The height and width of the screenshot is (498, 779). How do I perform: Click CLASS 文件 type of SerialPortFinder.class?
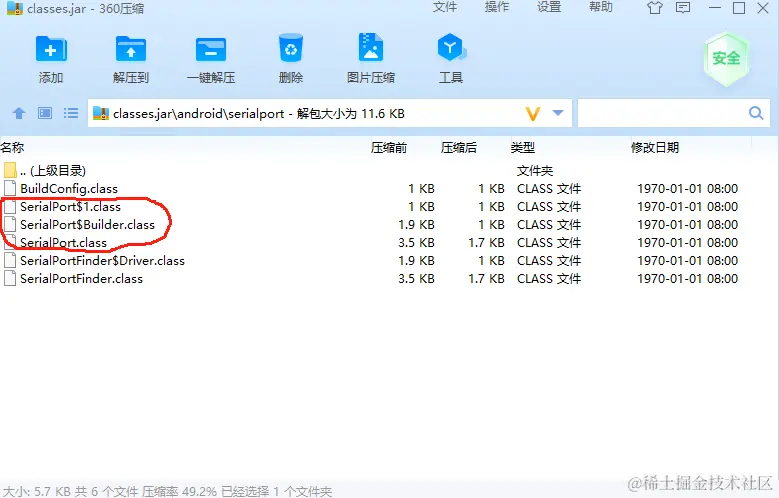point(549,278)
